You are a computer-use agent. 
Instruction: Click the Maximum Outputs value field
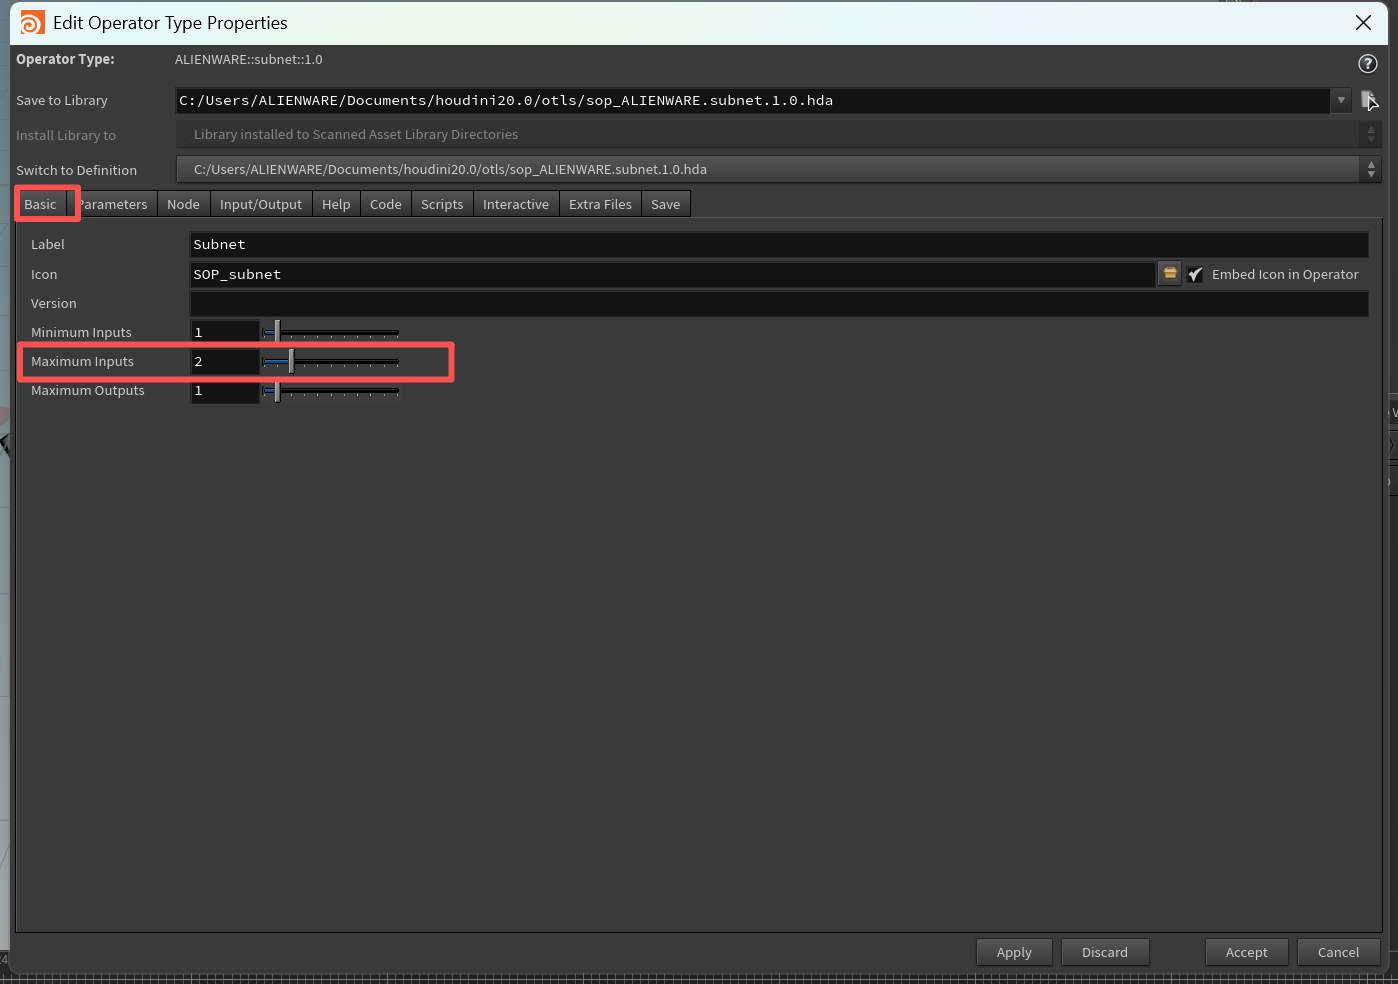225,390
